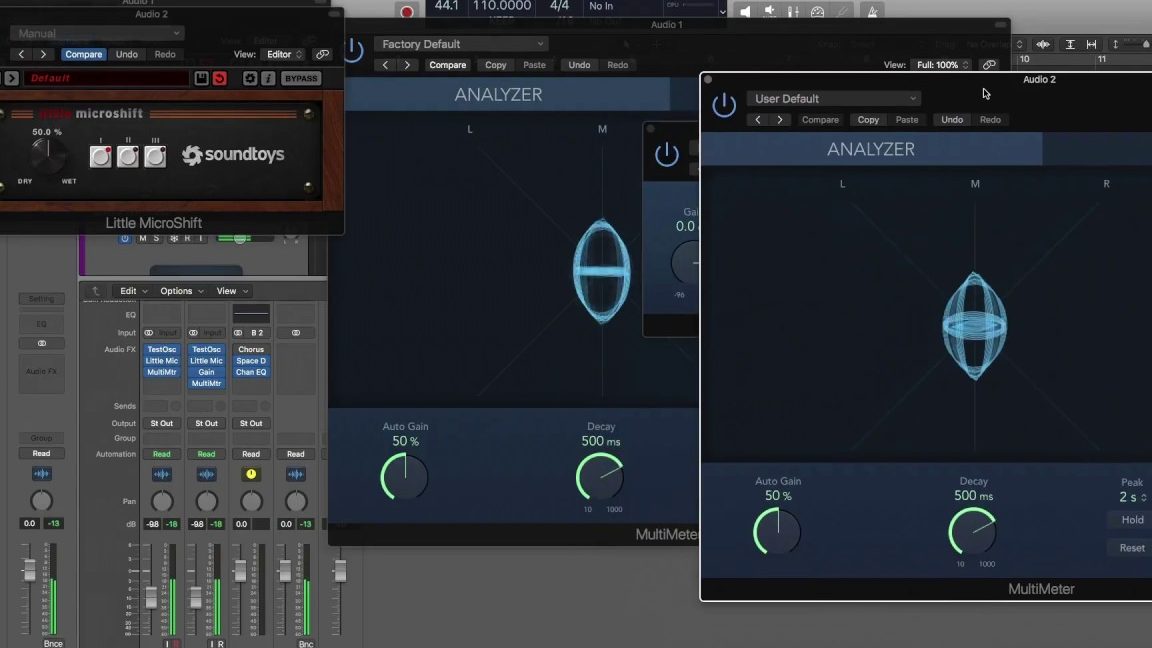Click Compare in the Audio 2 plugin header
Viewport: 1152px width, 648px height.
coord(820,119)
